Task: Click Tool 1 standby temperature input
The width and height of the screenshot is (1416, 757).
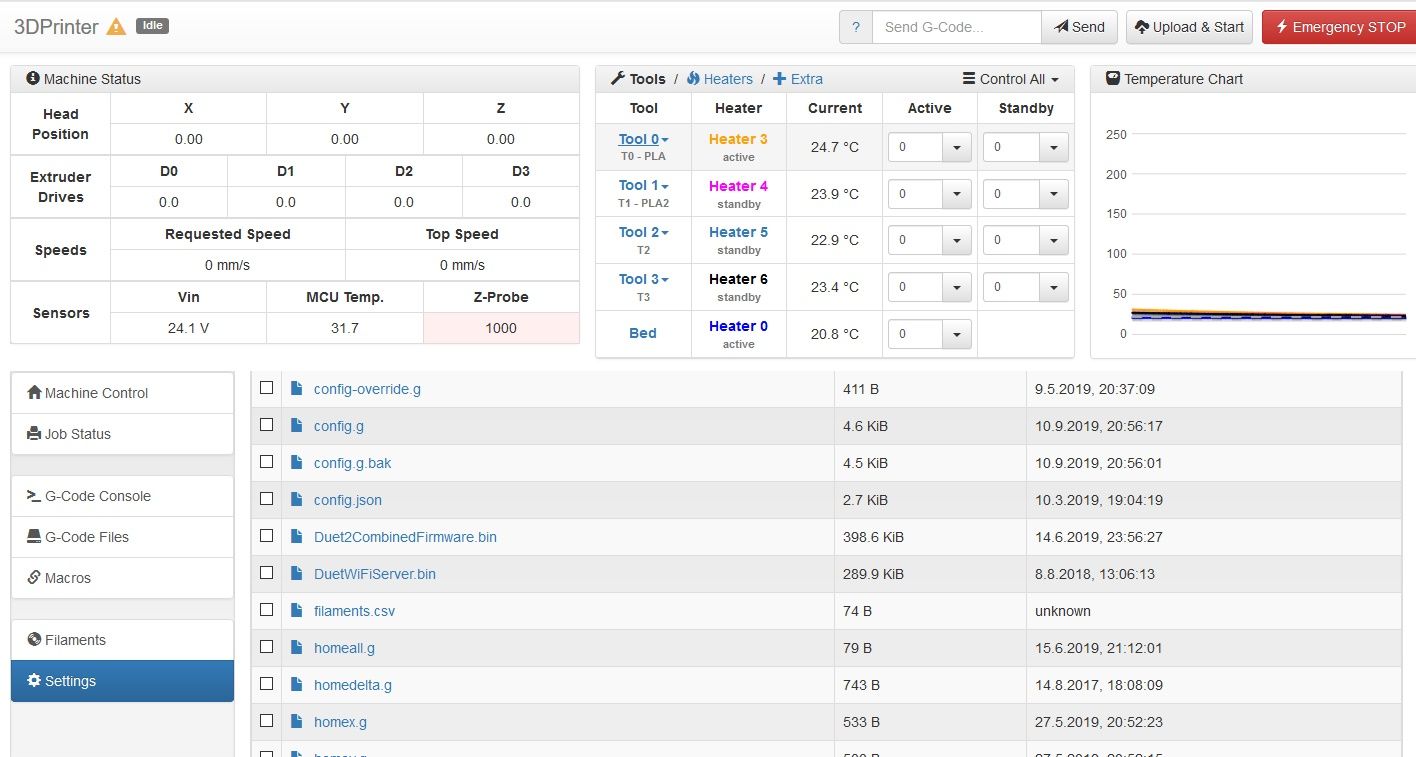Action: tap(1011, 194)
